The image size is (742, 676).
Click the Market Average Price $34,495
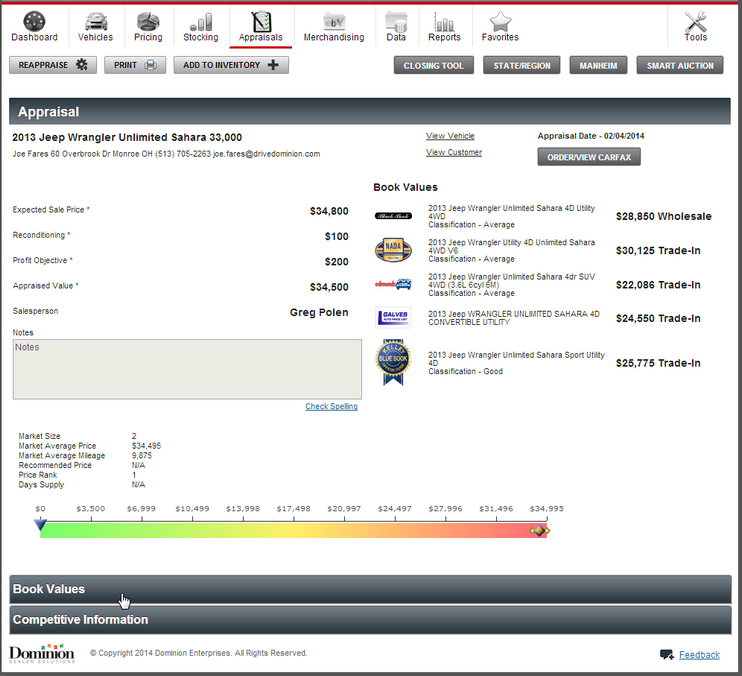click(146, 446)
